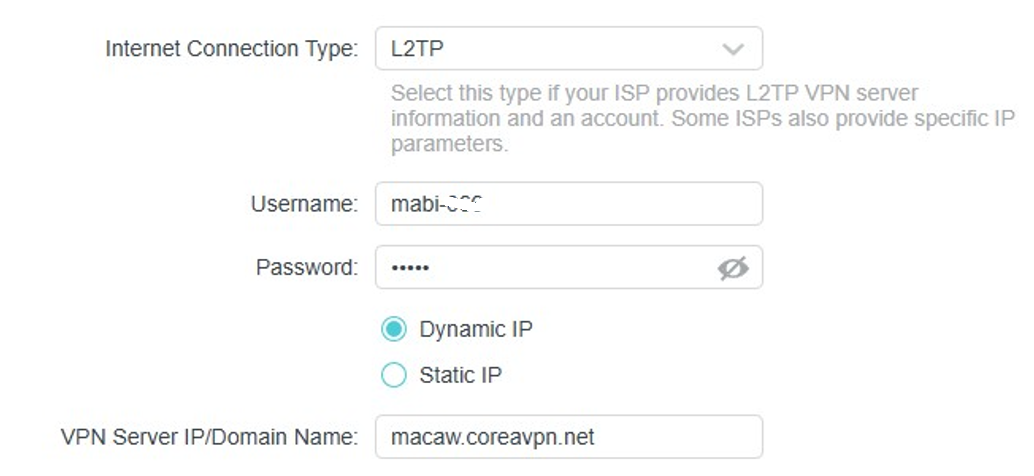
Task: Click the VPN Server IP/Domain Name label
Action: coord(209,437)
